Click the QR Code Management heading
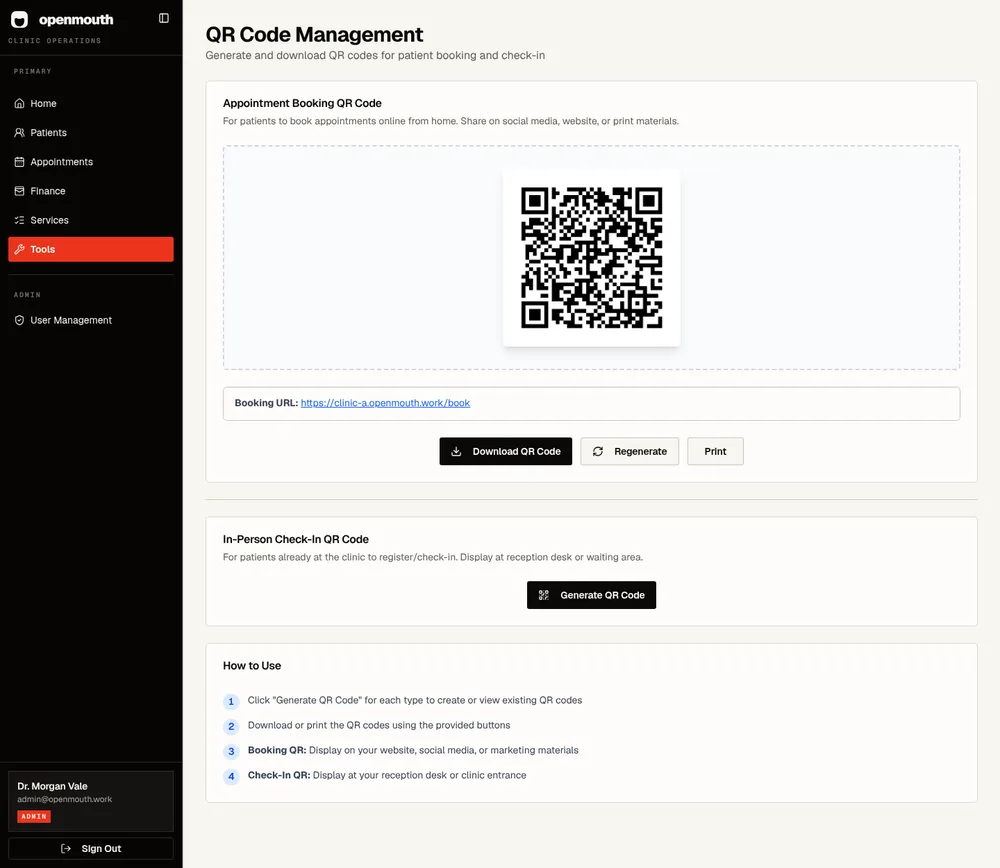Viewport: 1000px width, 868px height. point(314,34)
